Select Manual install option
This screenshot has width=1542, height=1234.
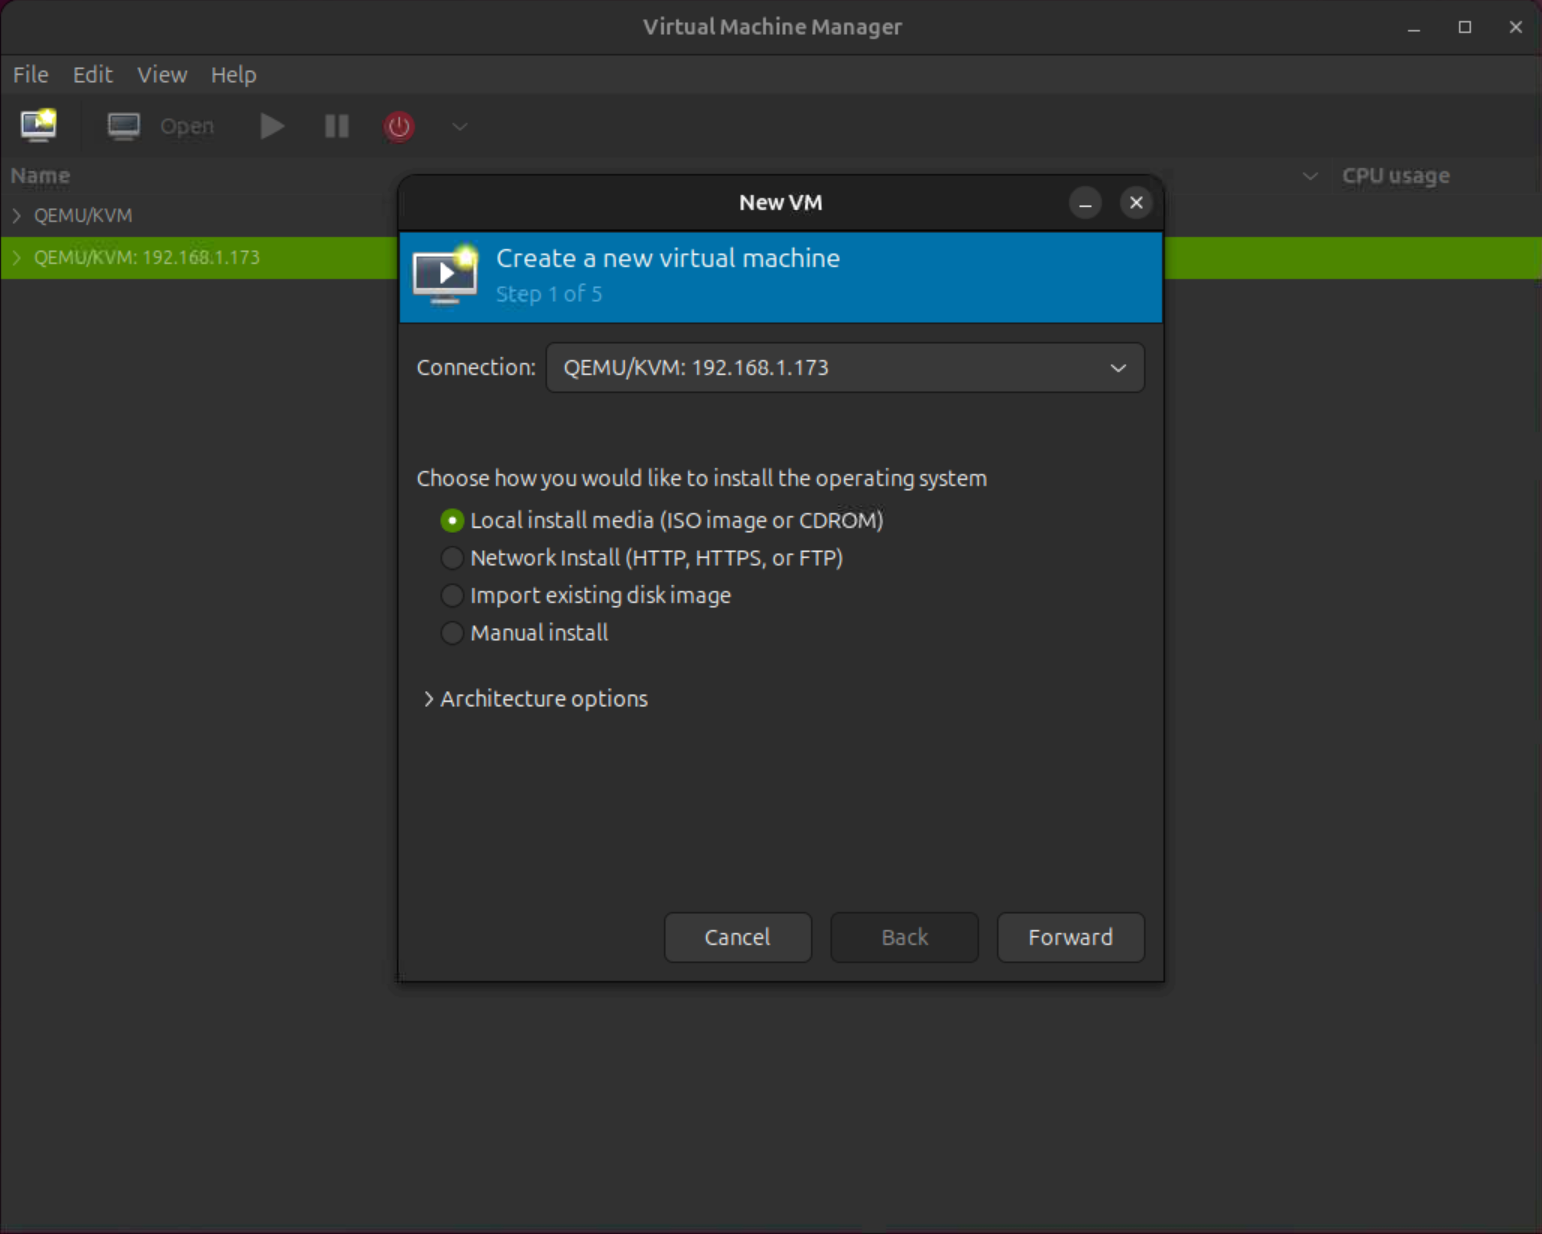click(x=452, y=632)
